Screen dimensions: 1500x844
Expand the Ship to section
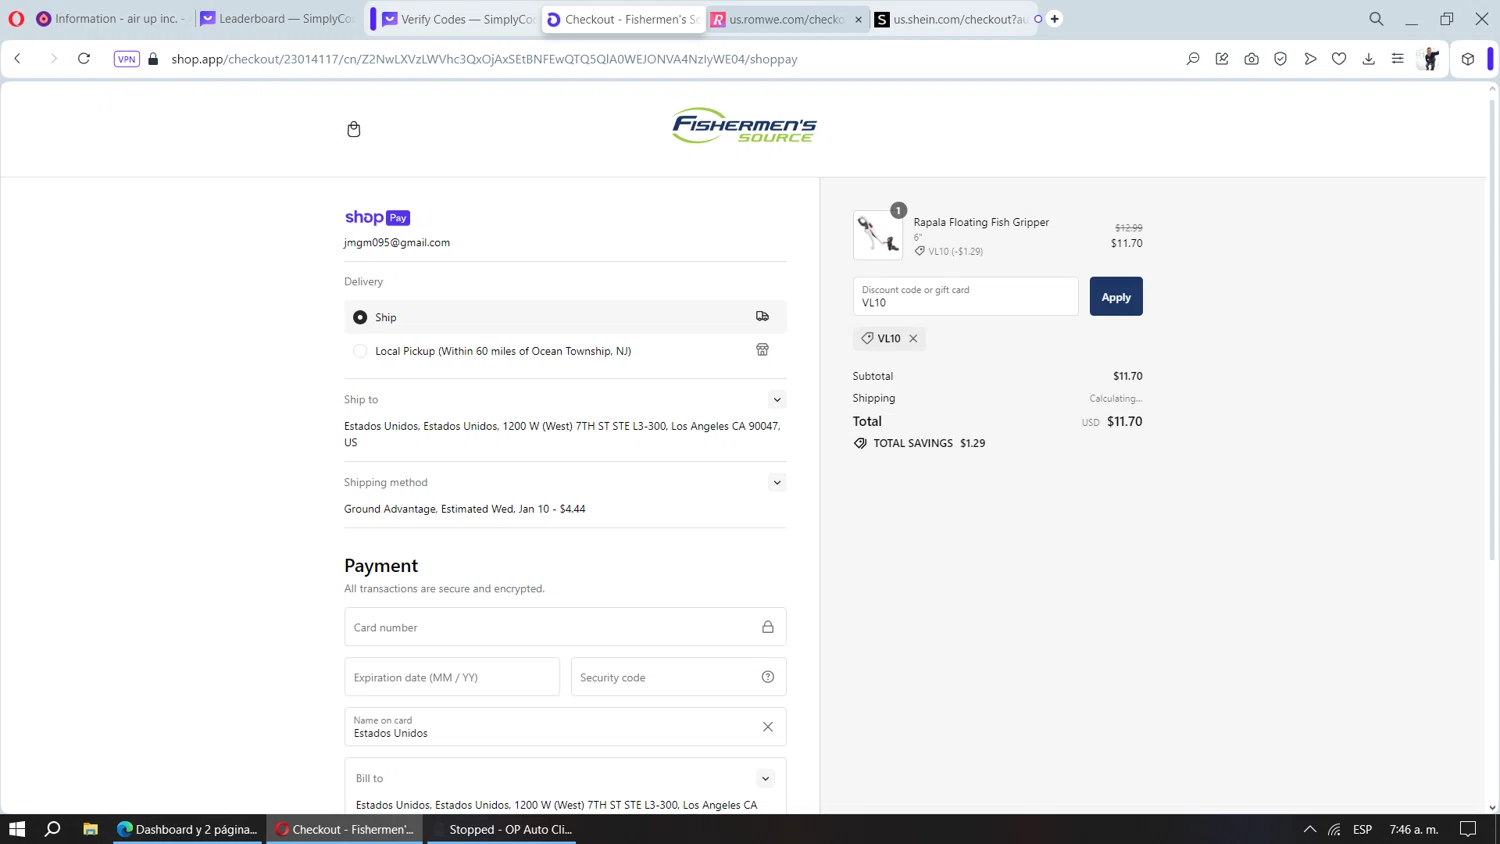[x=777, y=400]
